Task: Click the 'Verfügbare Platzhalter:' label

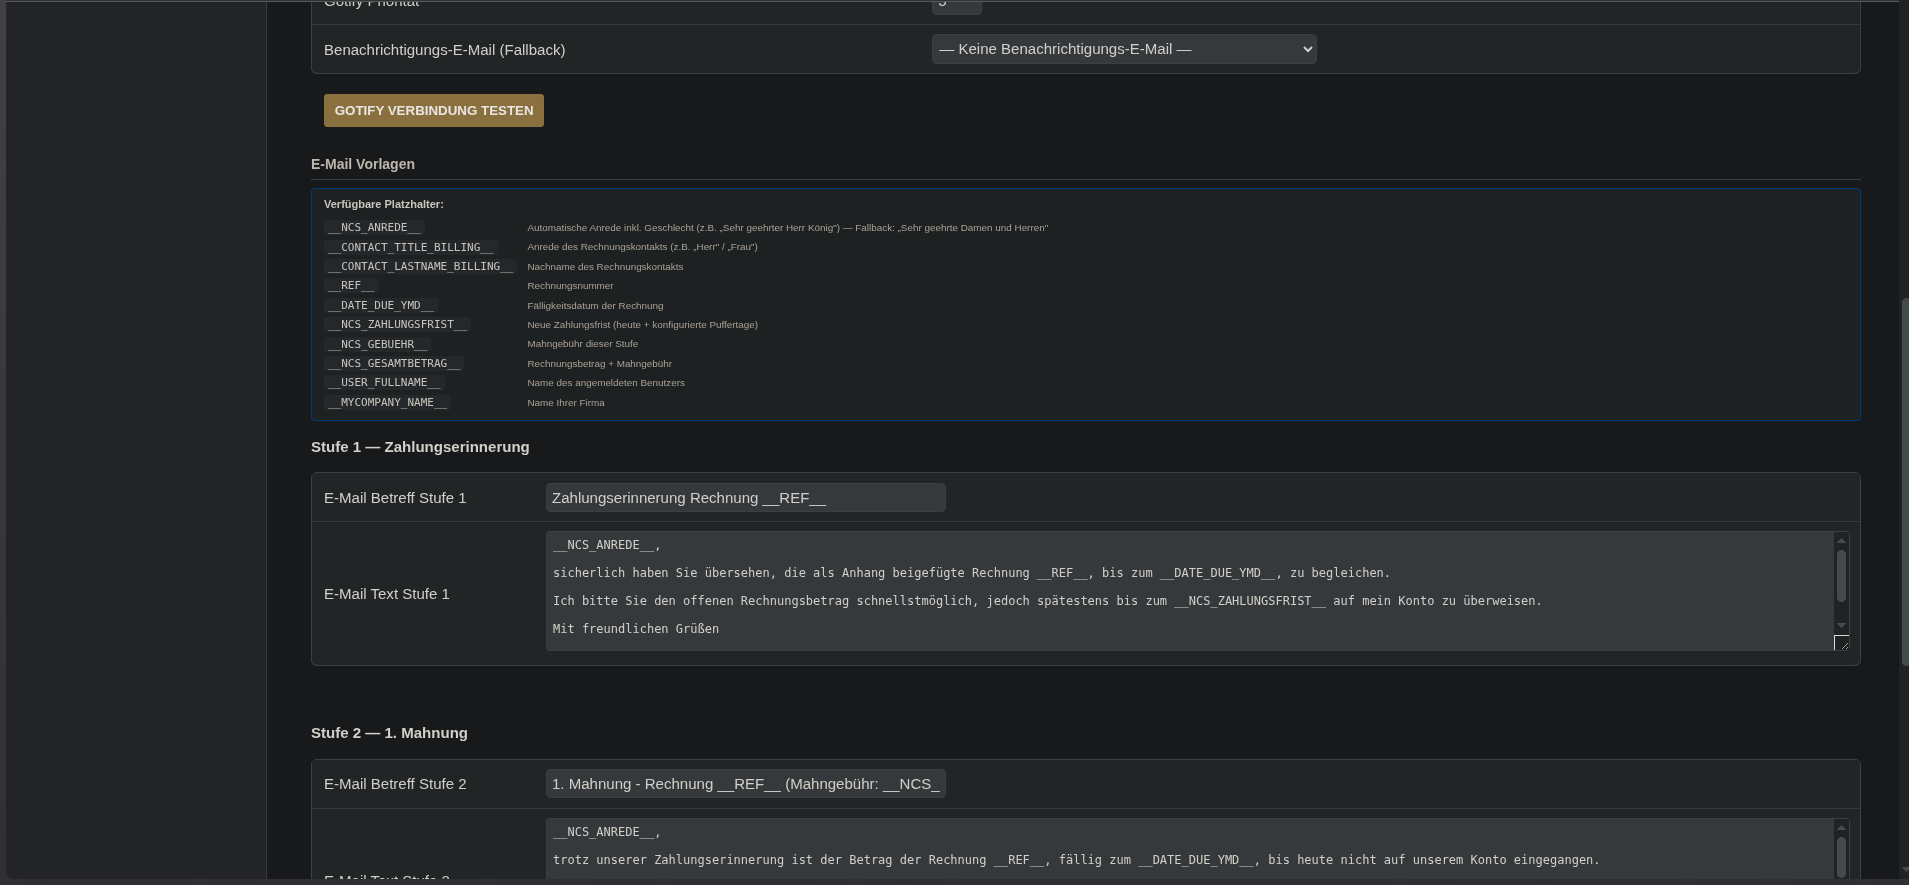Action: tap(384, 204)
